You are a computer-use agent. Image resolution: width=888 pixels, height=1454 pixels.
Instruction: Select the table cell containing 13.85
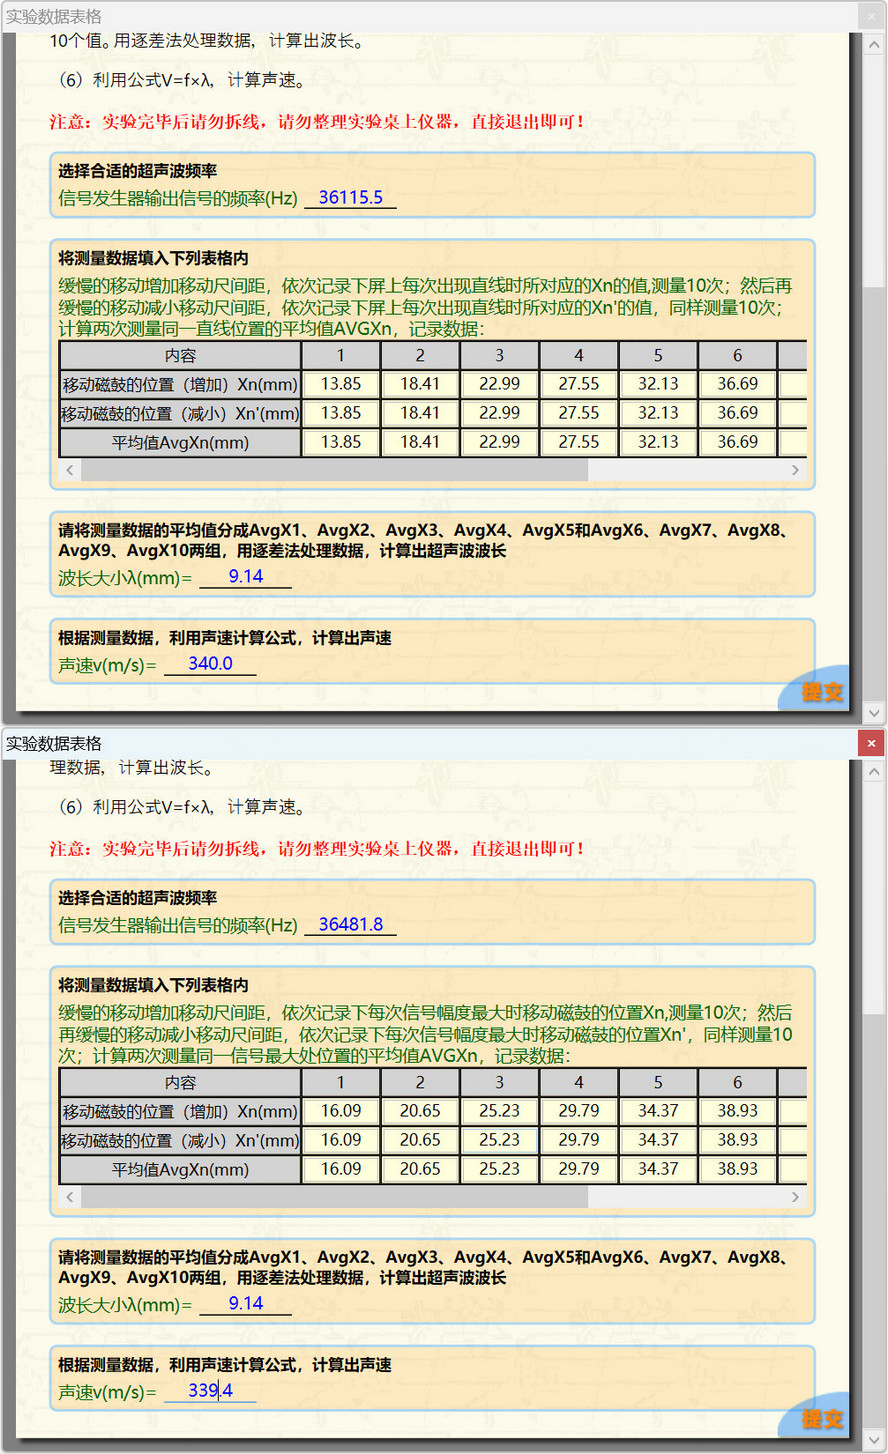click(340, 384)
